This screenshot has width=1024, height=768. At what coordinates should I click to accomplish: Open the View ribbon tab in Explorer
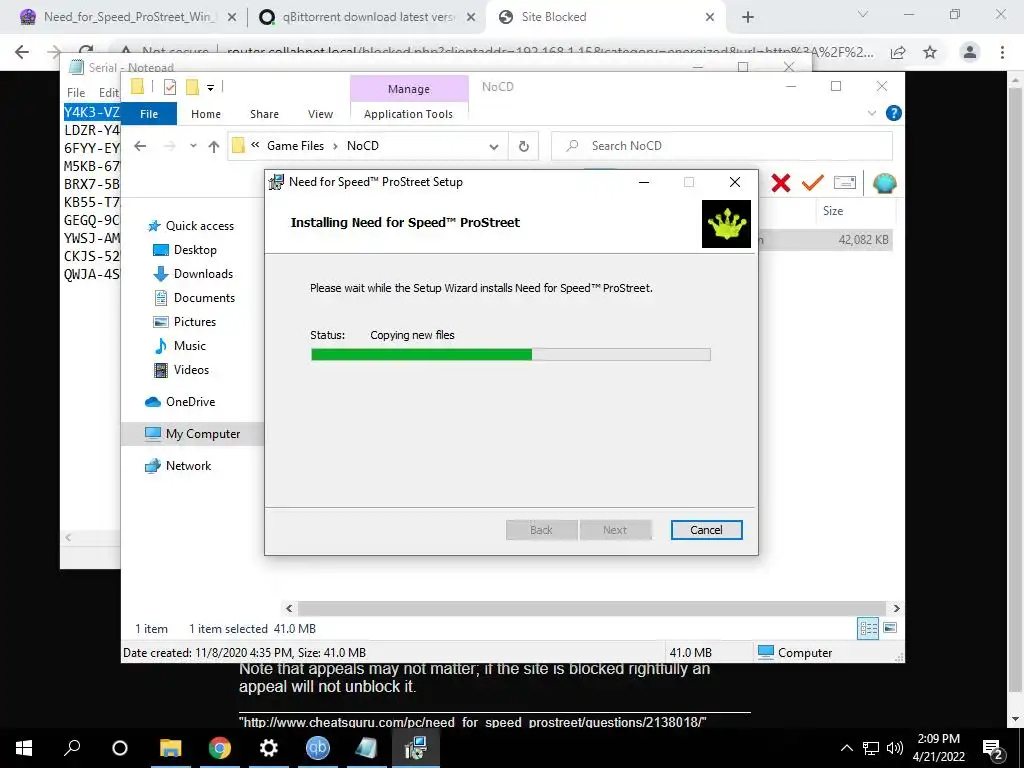pyautogui.click(x=321, y=114)
